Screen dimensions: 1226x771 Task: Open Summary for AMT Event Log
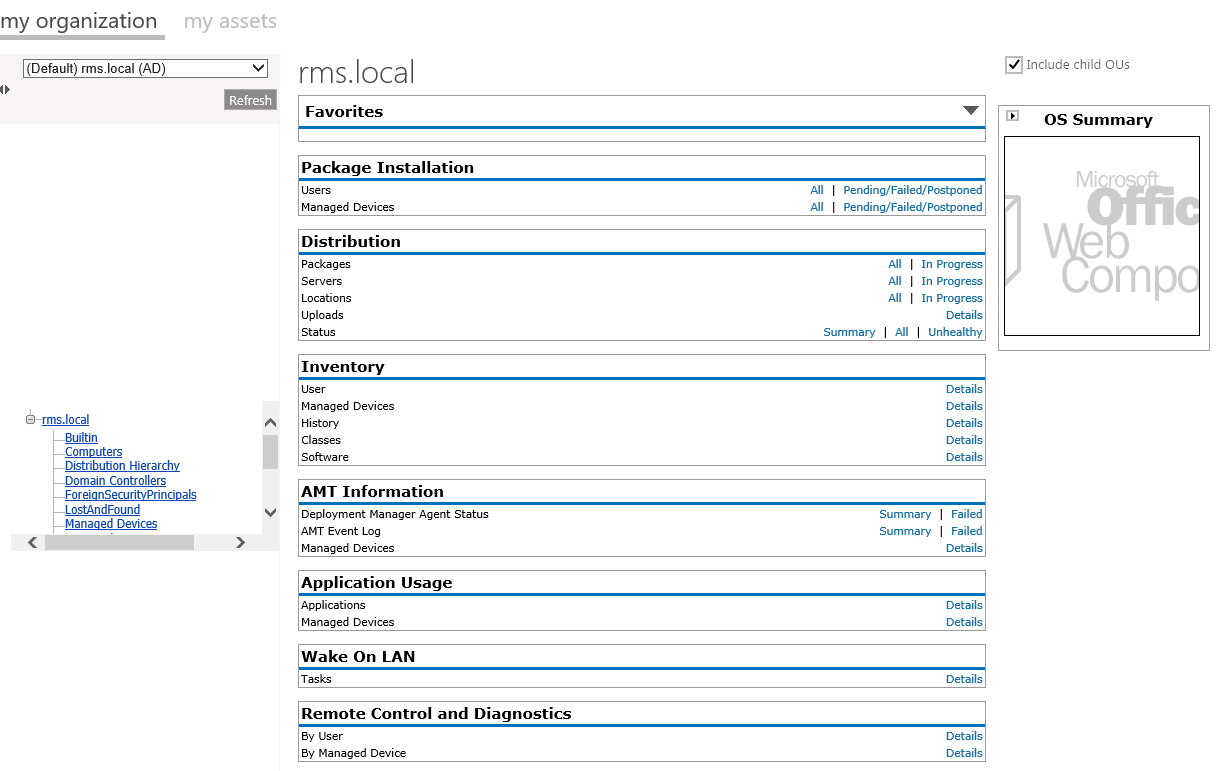(x=905, y=531)
